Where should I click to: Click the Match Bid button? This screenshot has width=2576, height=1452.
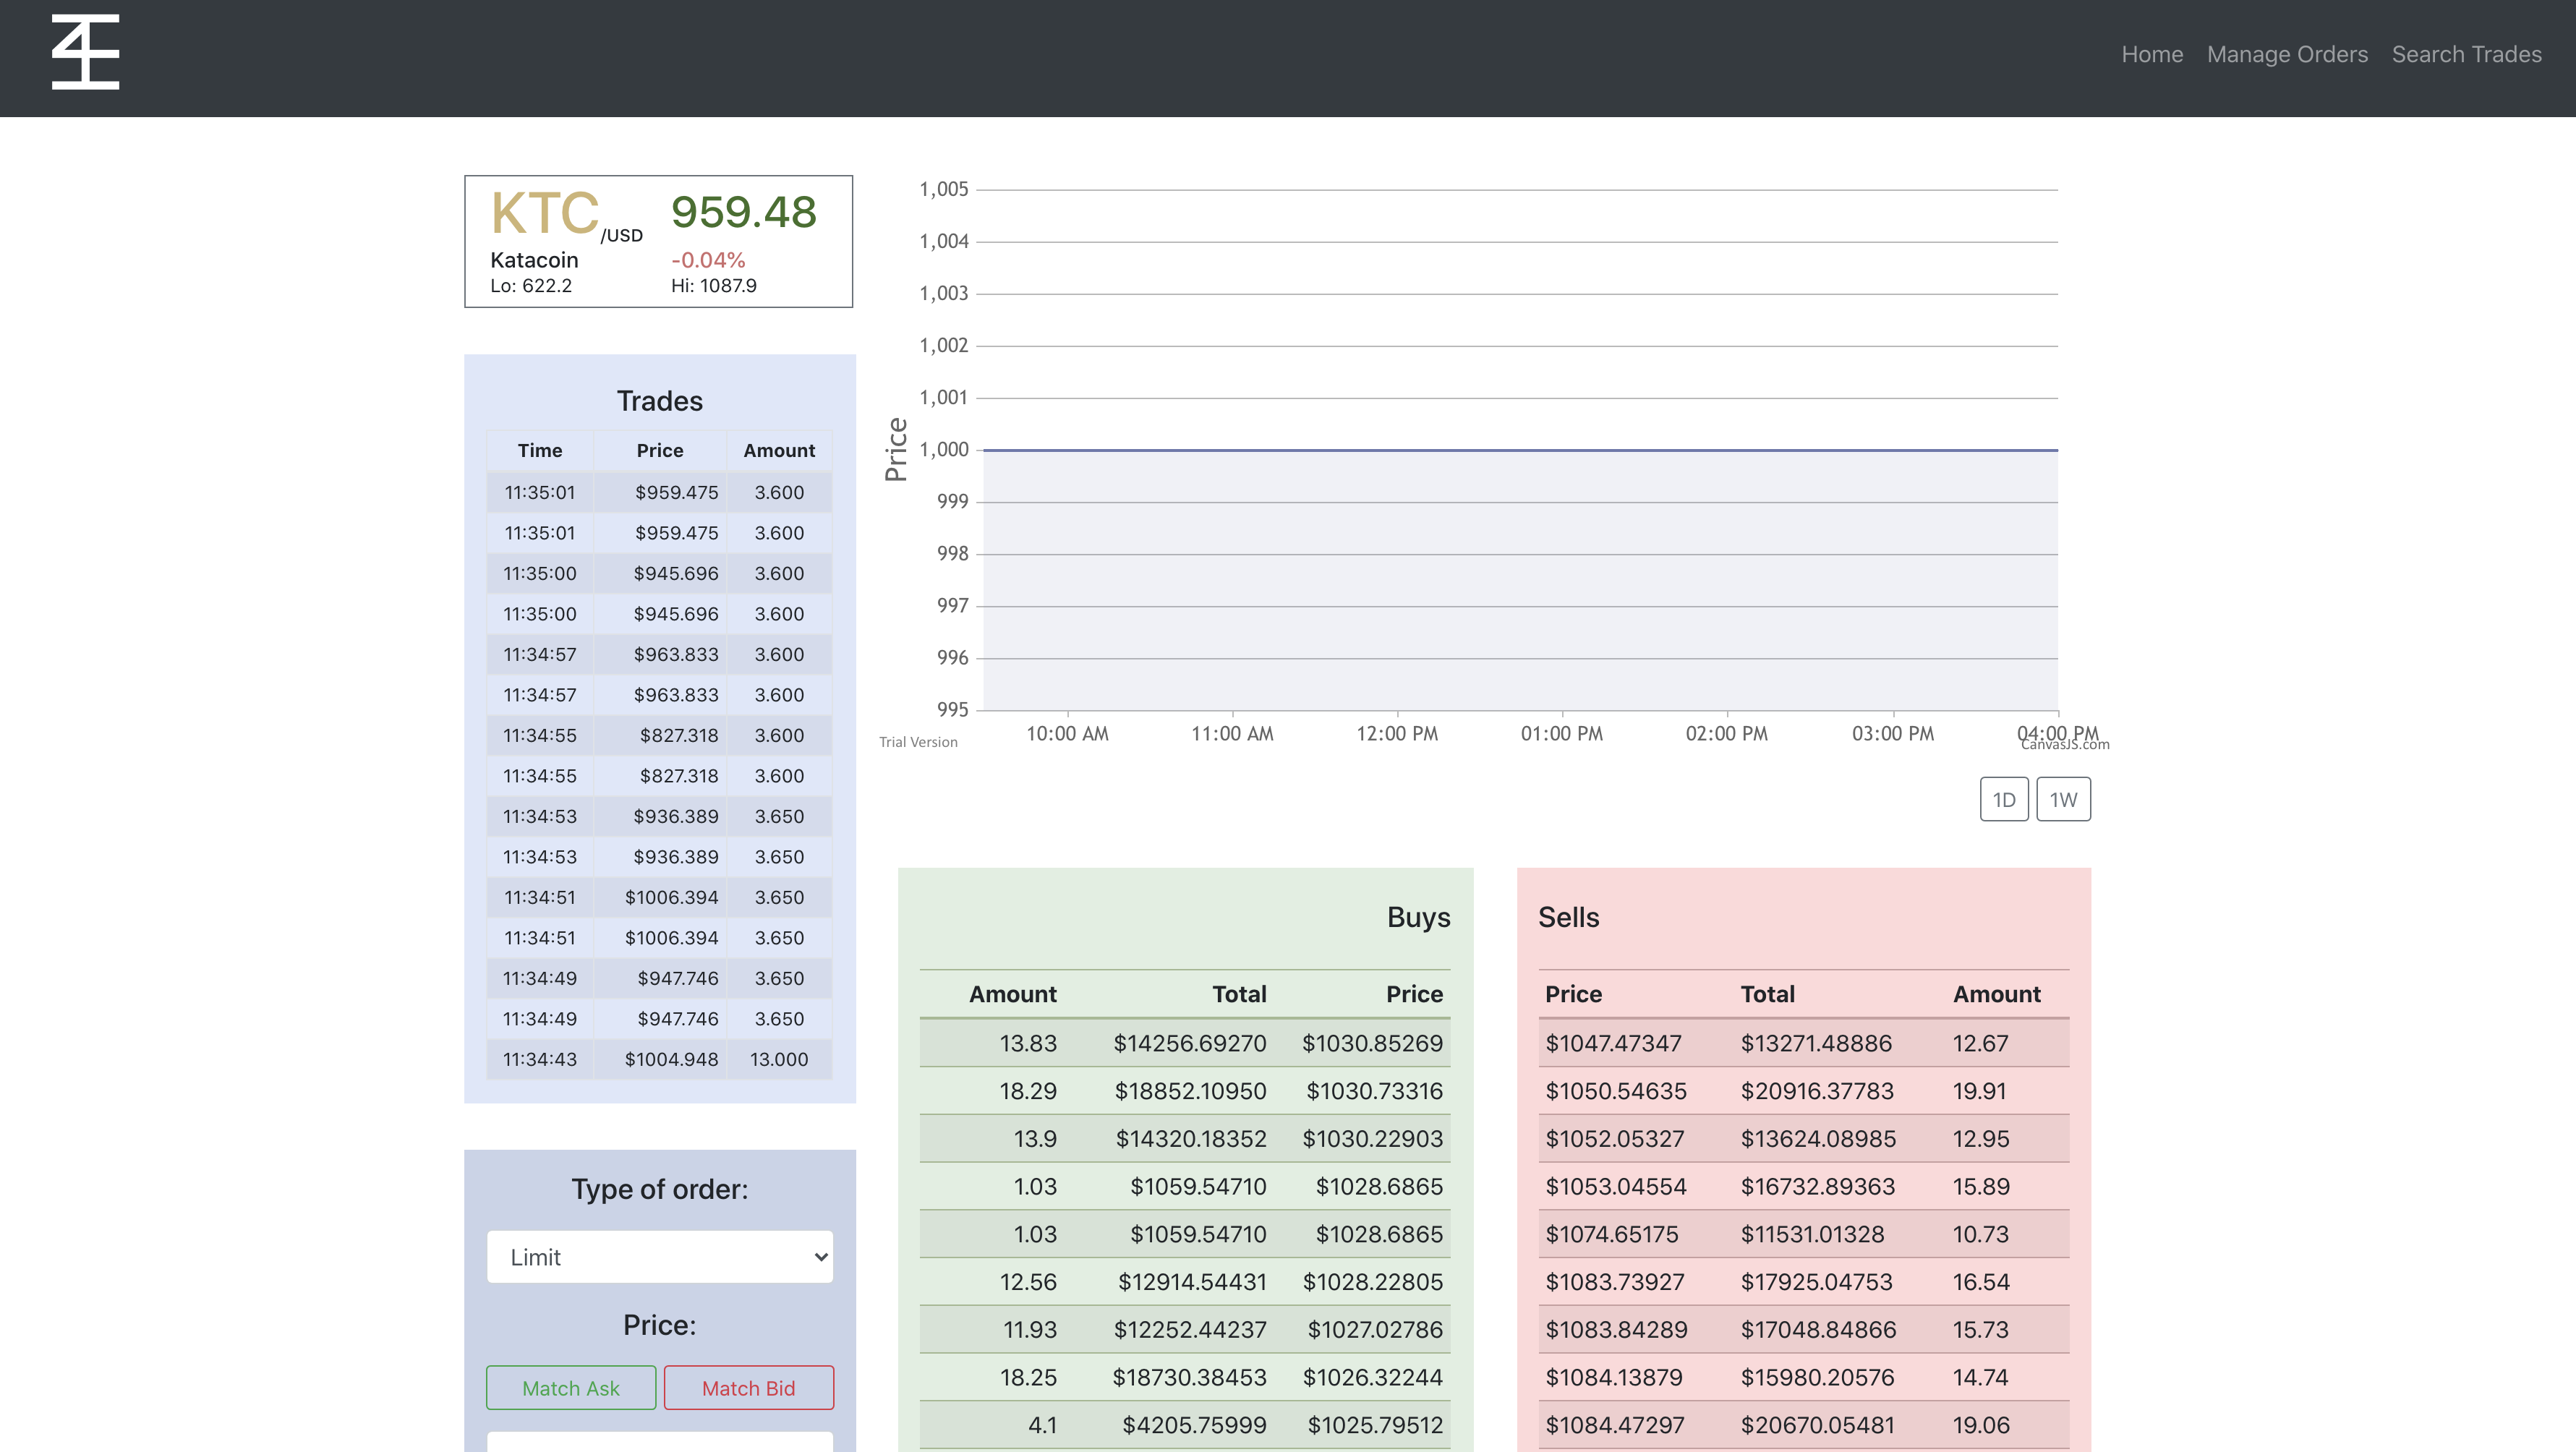click(x=748, y=1387)
